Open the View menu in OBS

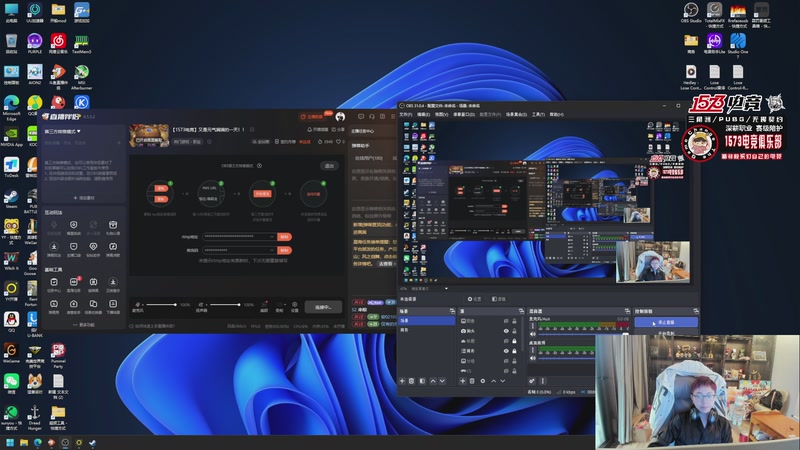441,114
